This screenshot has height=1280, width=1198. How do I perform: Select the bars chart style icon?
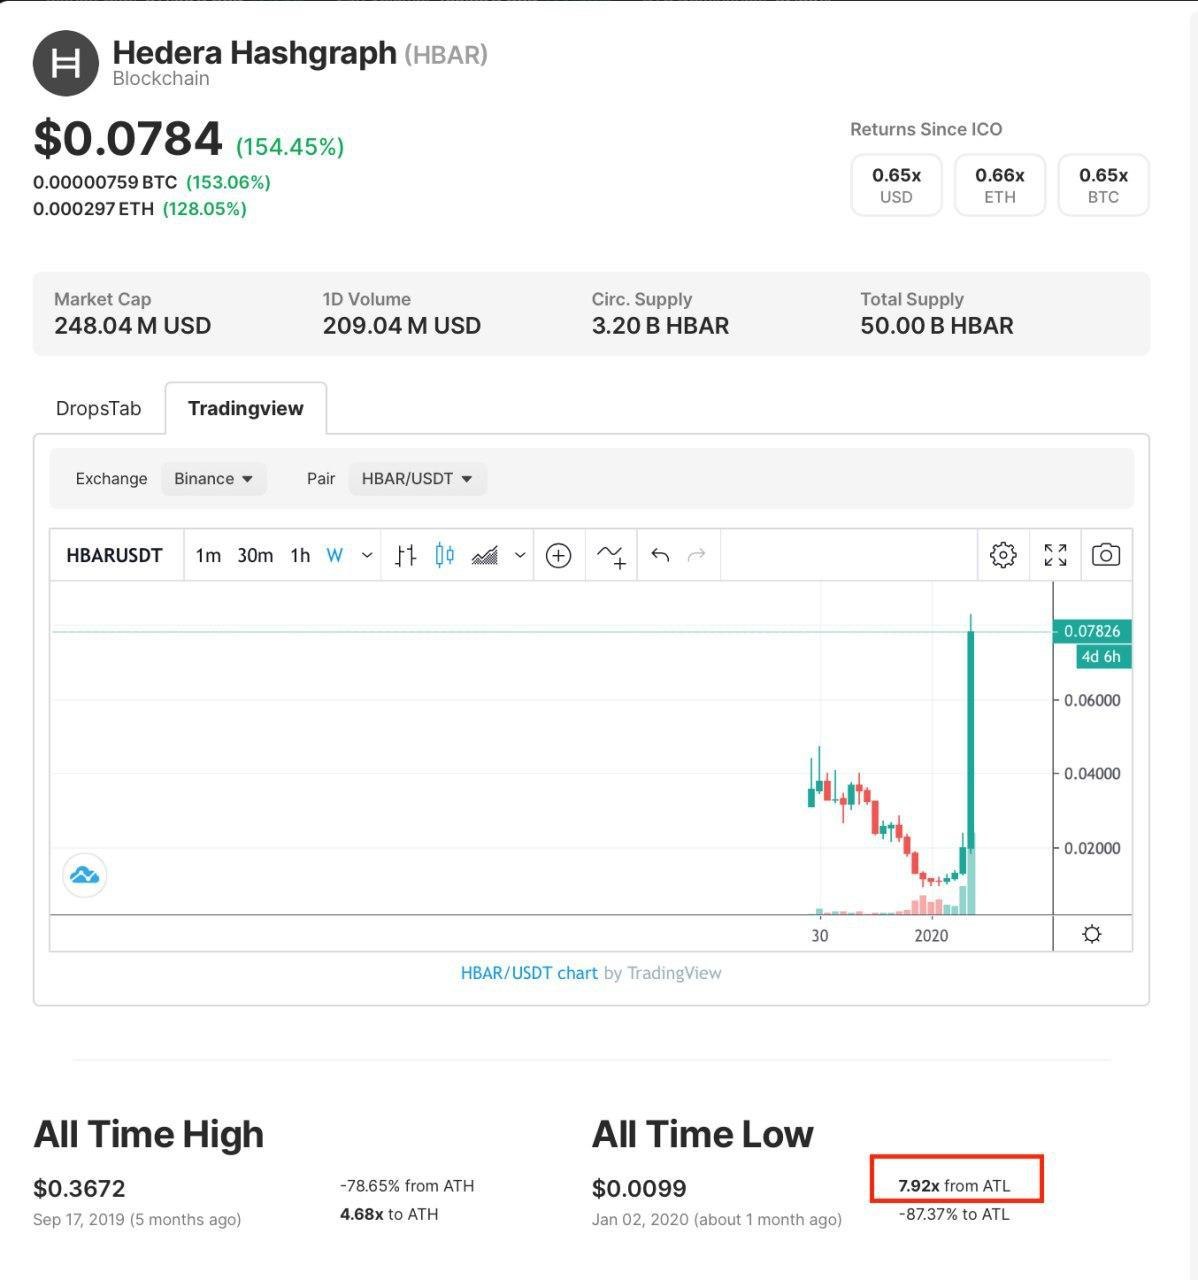(405, 555)
